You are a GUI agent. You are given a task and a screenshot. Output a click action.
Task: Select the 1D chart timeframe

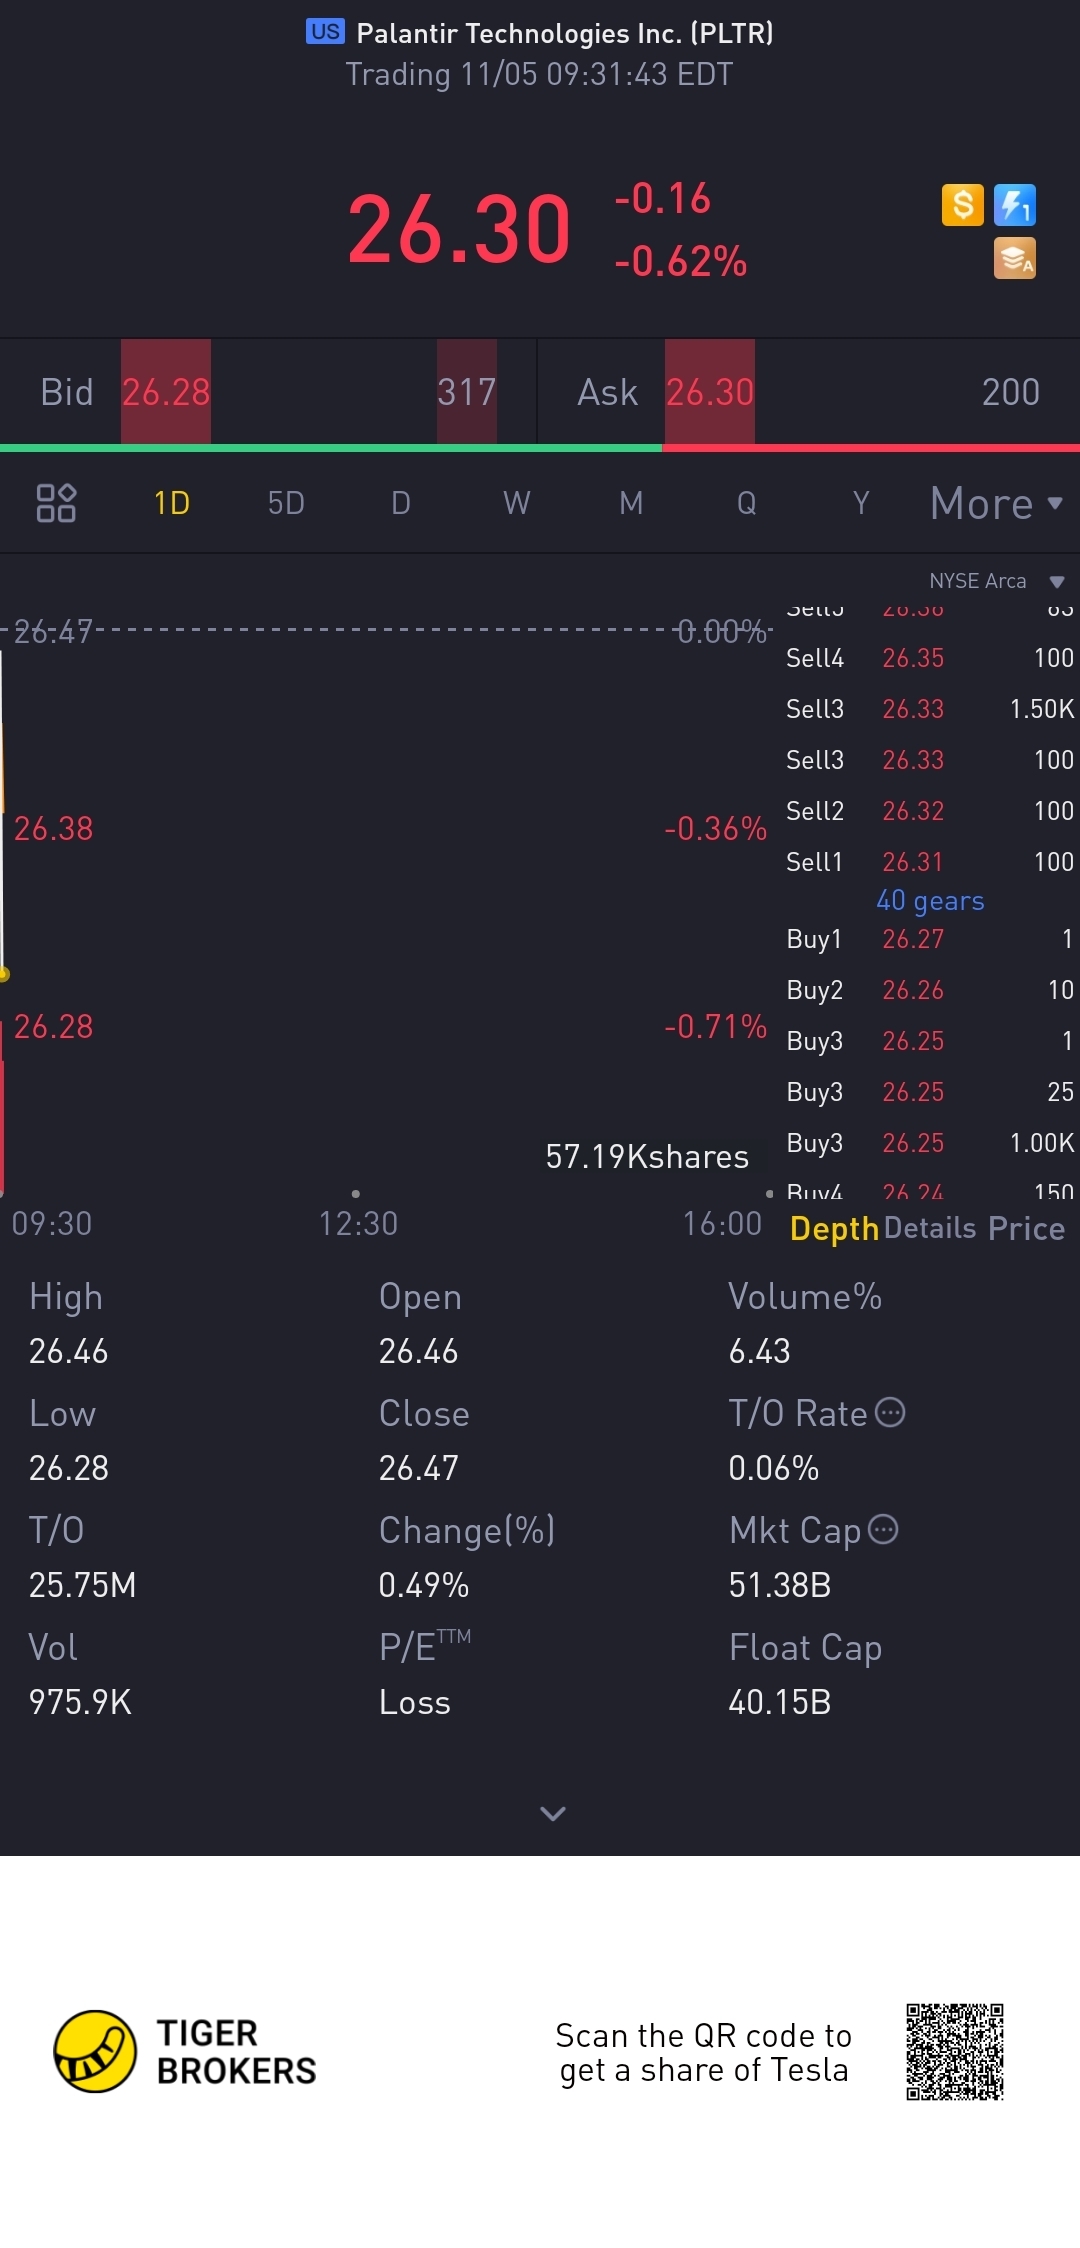point(172,503)
